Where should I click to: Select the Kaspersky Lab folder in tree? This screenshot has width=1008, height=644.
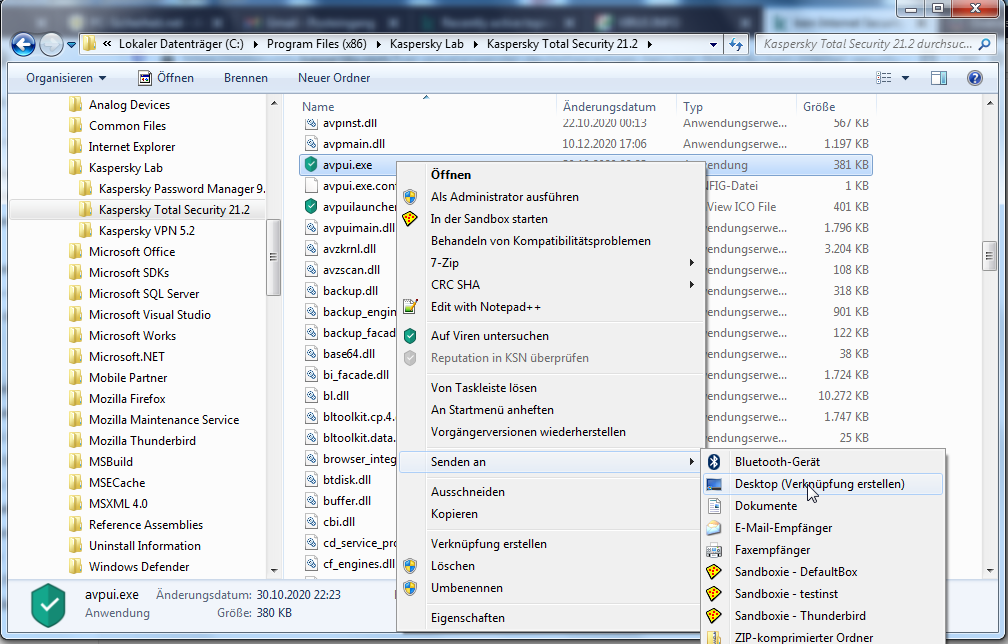coord(125,168)
